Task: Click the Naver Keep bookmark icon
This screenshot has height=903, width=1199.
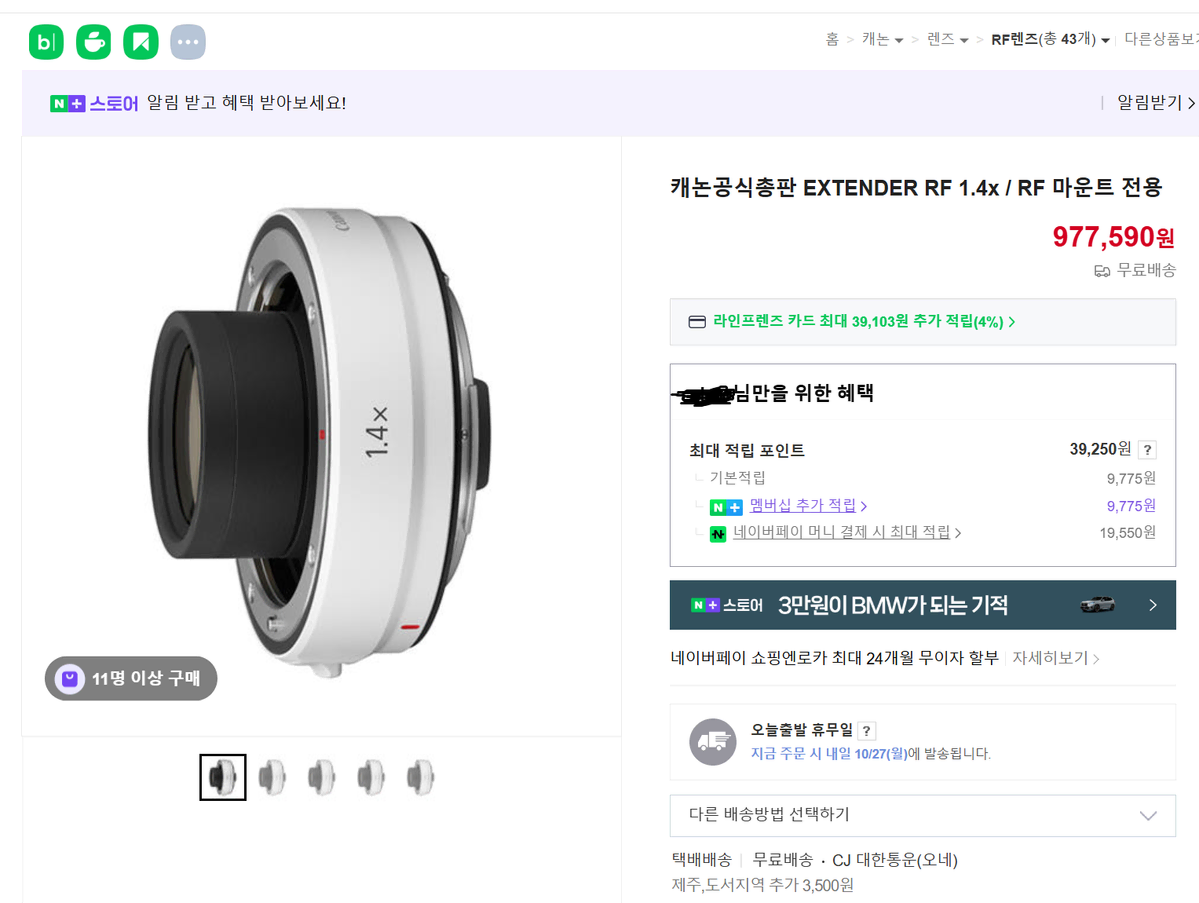Action: click(x=141, y=42)
